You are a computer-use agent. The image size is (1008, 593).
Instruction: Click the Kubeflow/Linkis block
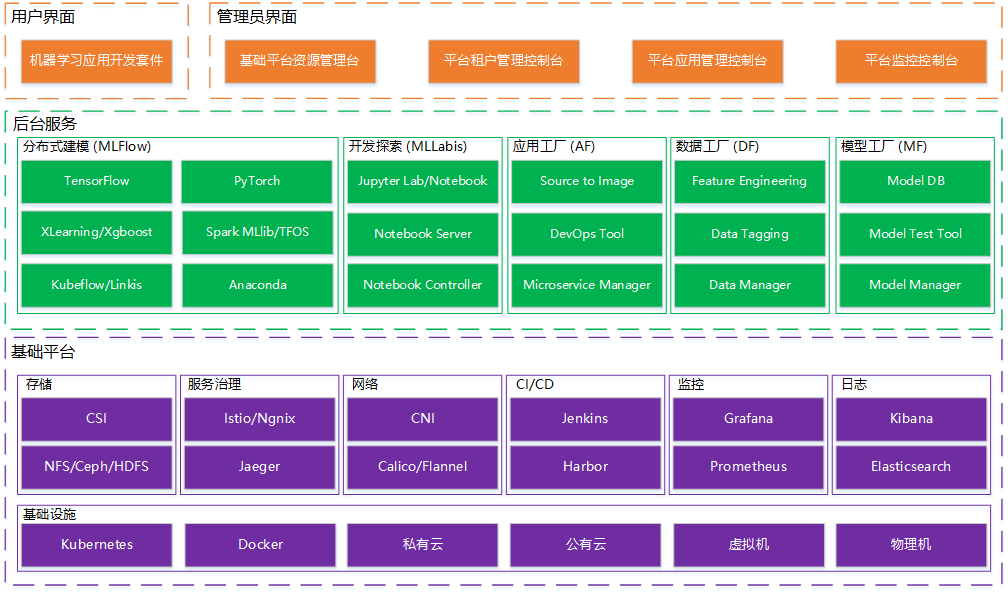[x=96, y=285]
